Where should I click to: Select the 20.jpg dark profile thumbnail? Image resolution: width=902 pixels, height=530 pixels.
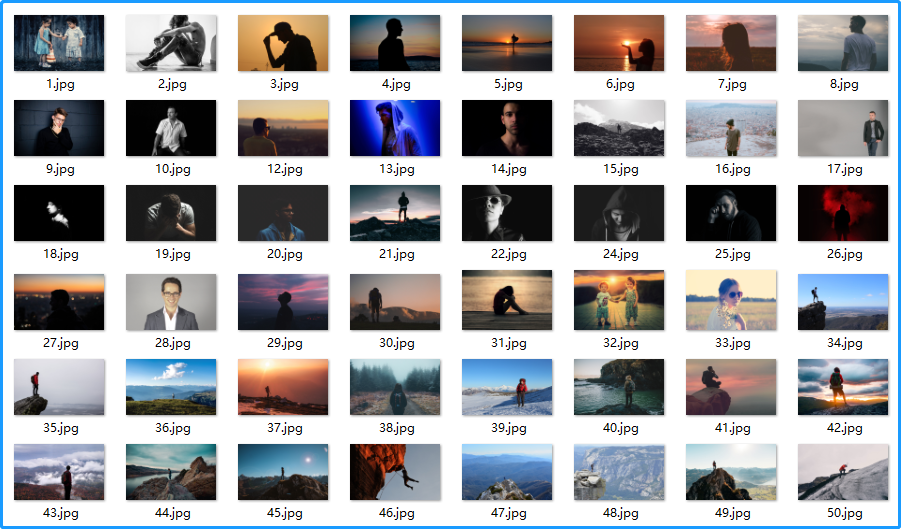point(283,213)
